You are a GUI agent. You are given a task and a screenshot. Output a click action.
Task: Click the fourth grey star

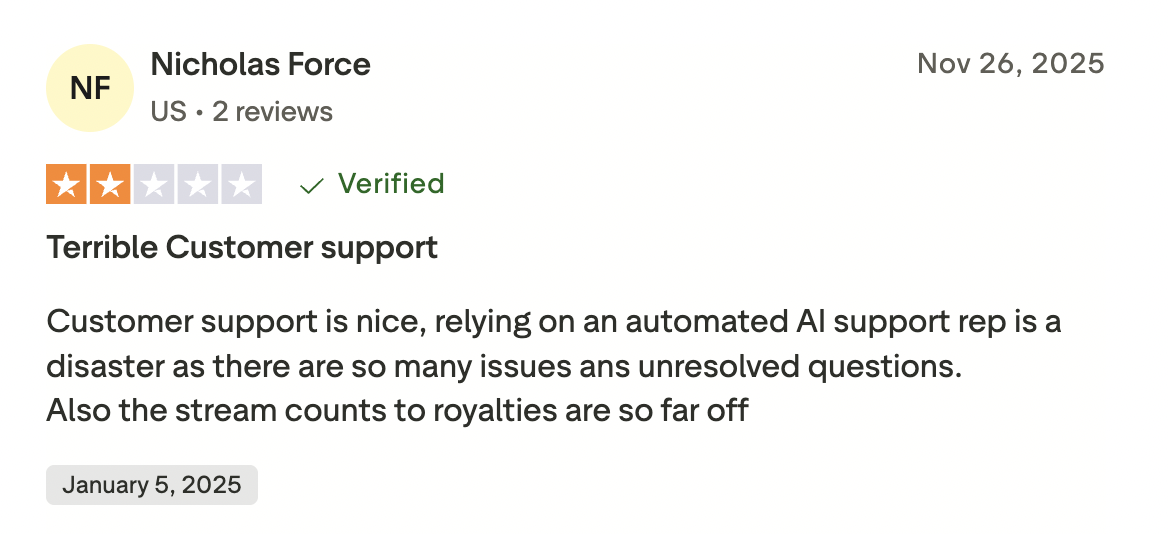coord(197,185)
